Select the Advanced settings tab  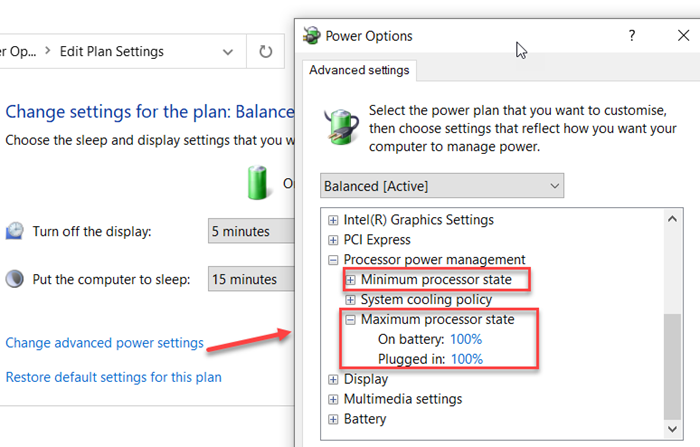[x=359, y=70]
